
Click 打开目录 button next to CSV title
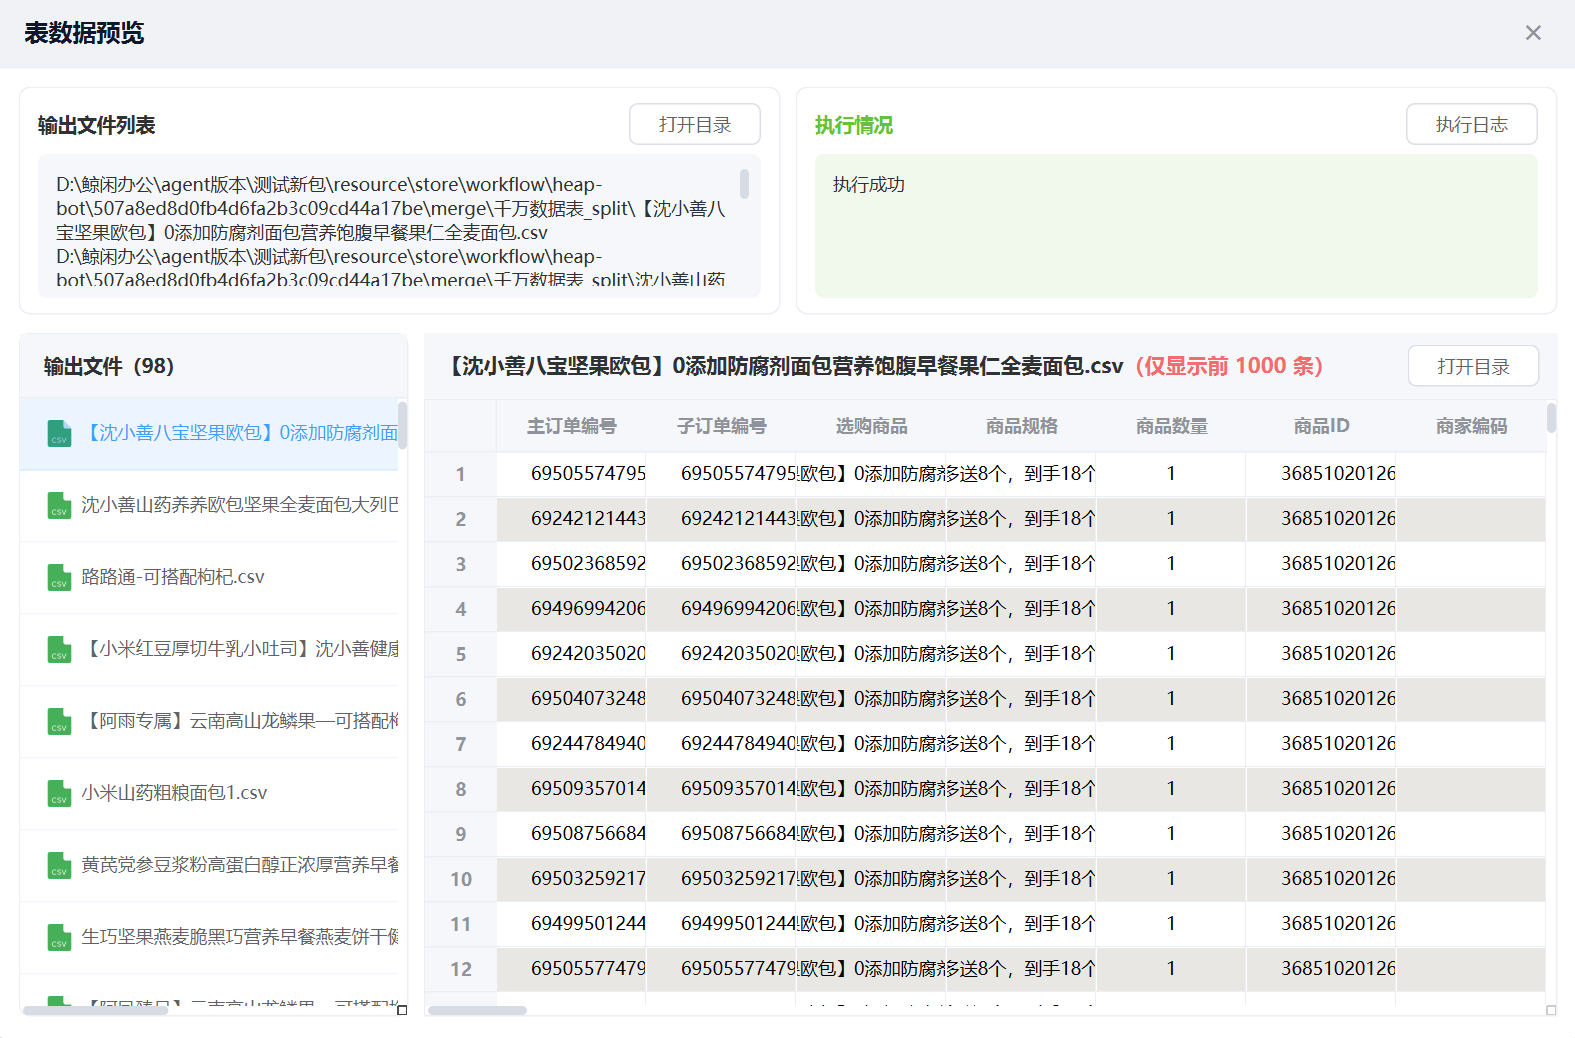1472,366
